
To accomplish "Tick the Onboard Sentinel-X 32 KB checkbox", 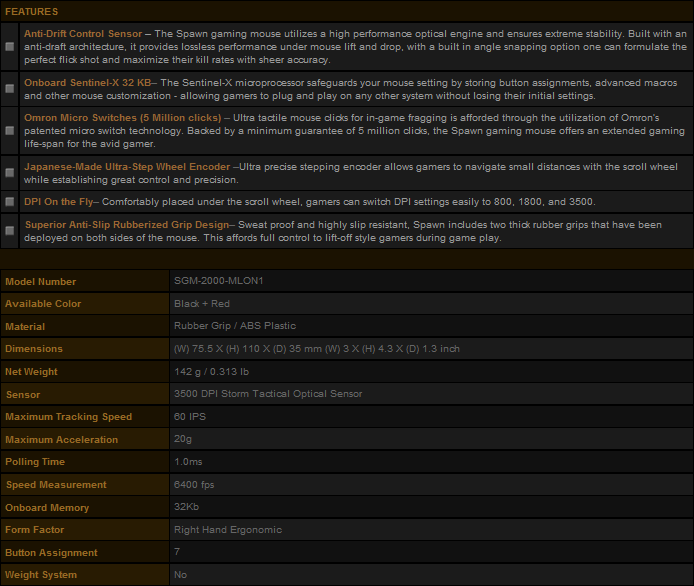I will pos(10,89).
